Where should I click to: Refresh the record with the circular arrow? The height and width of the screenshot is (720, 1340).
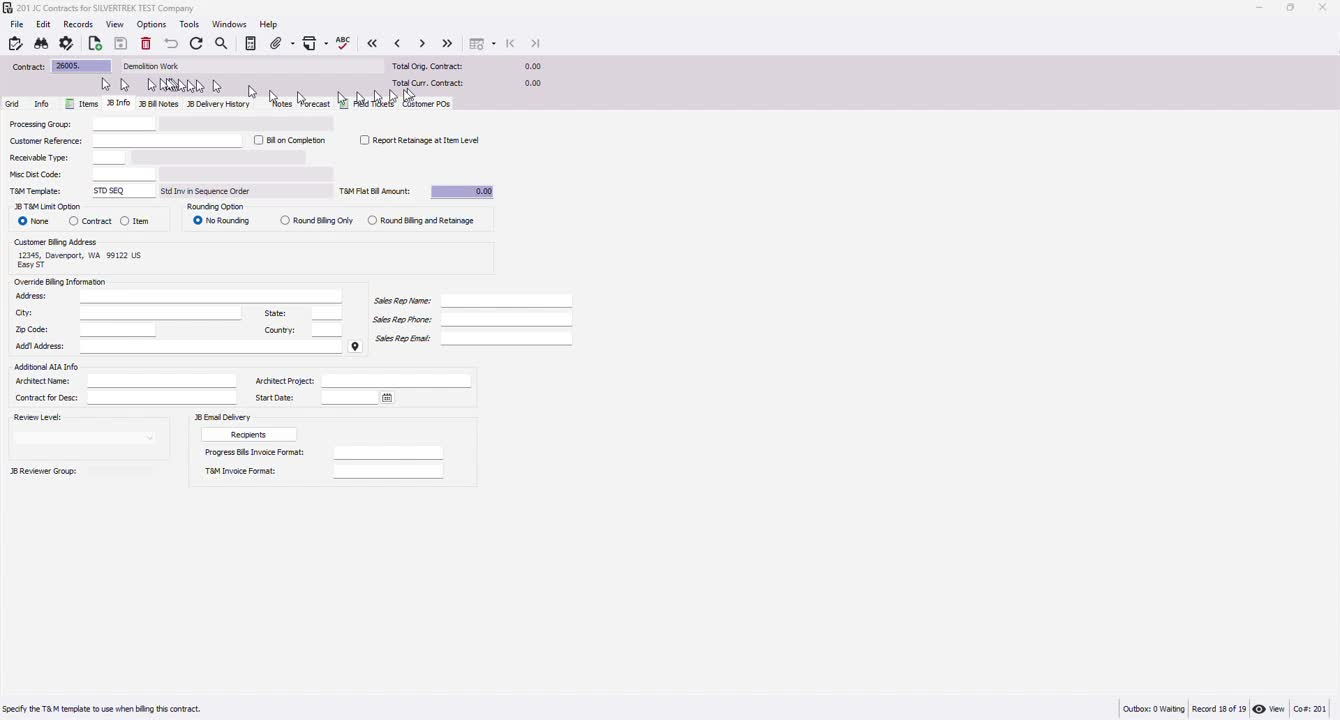coord(196,44)
